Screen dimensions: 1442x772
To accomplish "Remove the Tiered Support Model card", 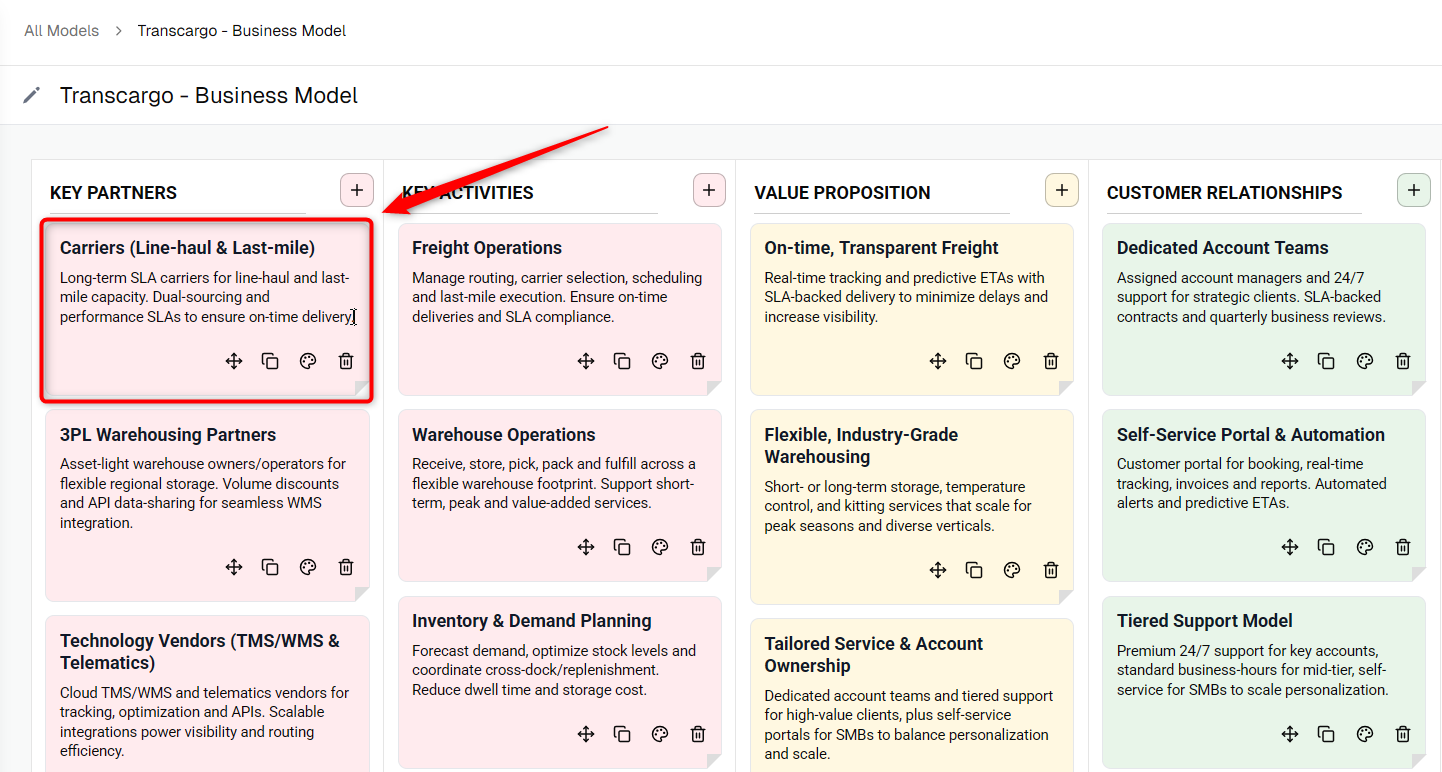I will [1403, 734].
